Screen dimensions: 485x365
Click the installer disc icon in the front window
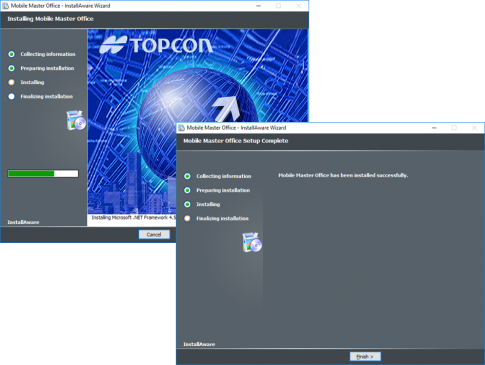point(252,243)
